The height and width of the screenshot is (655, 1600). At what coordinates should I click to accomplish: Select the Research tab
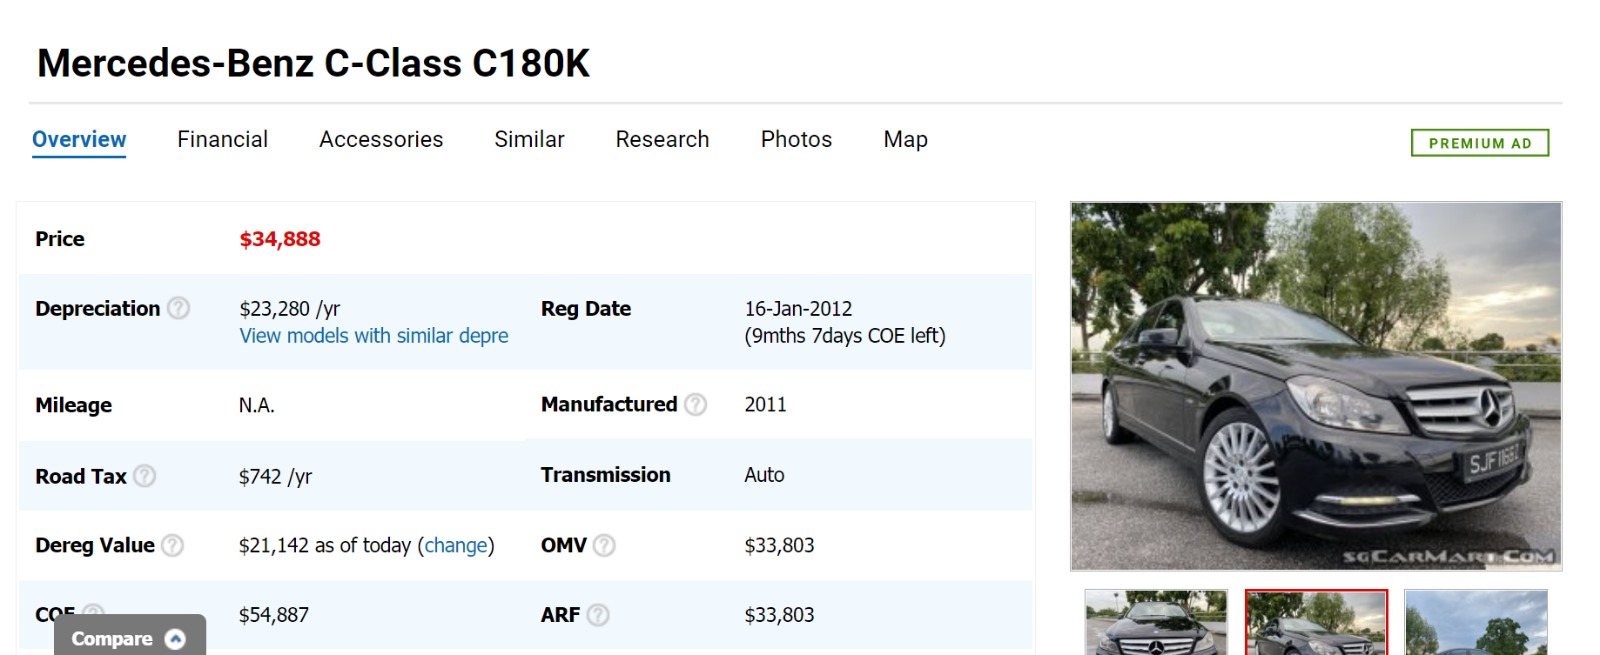[x=662, y=139]
